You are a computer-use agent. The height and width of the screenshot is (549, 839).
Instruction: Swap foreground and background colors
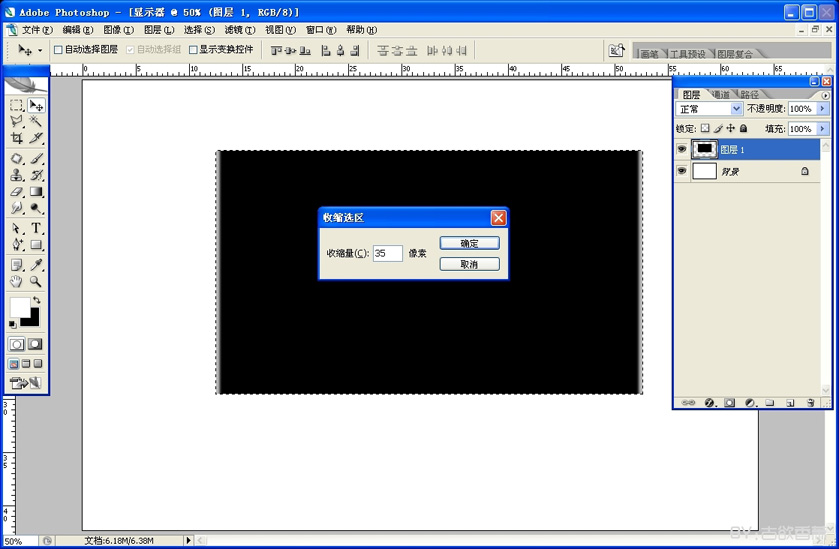[x=36, y=300]
